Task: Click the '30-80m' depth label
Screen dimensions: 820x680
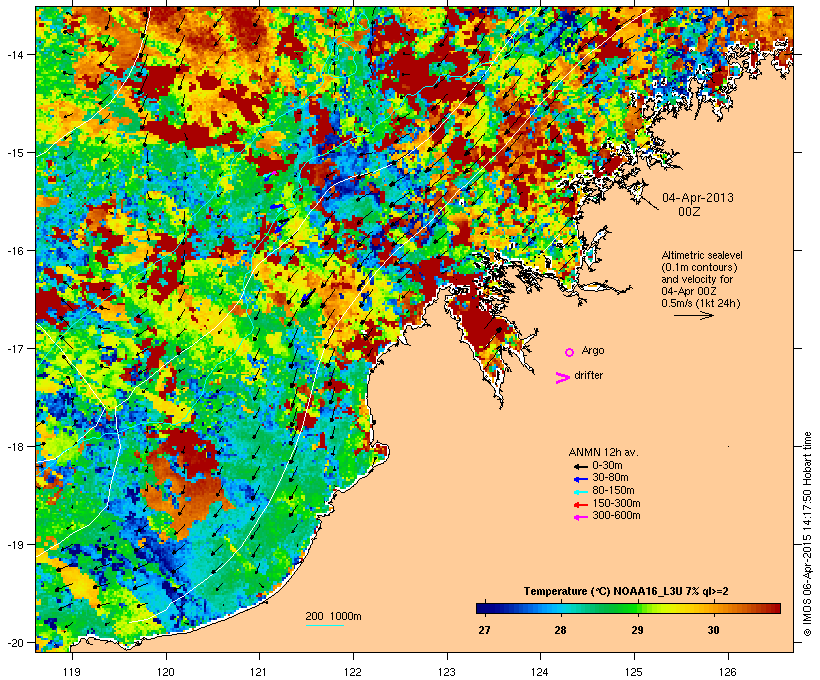Action: [610, 478]
